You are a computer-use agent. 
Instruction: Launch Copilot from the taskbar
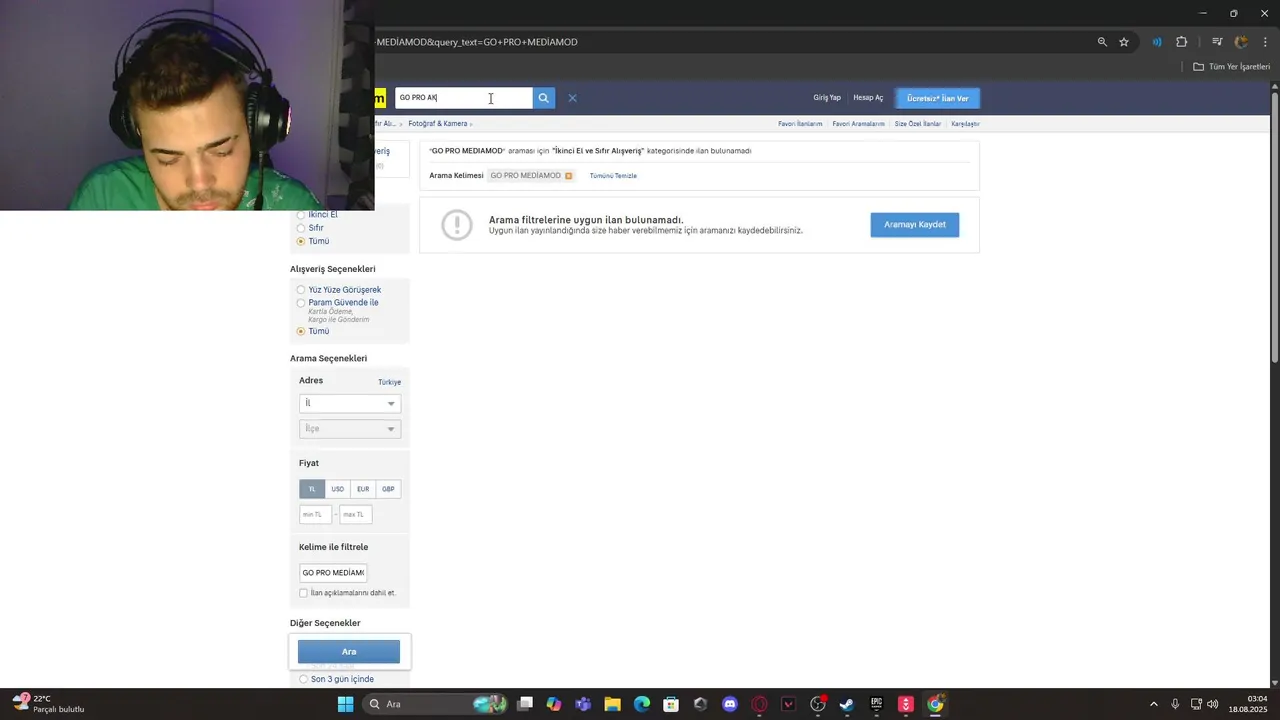[x=554, y=704]
